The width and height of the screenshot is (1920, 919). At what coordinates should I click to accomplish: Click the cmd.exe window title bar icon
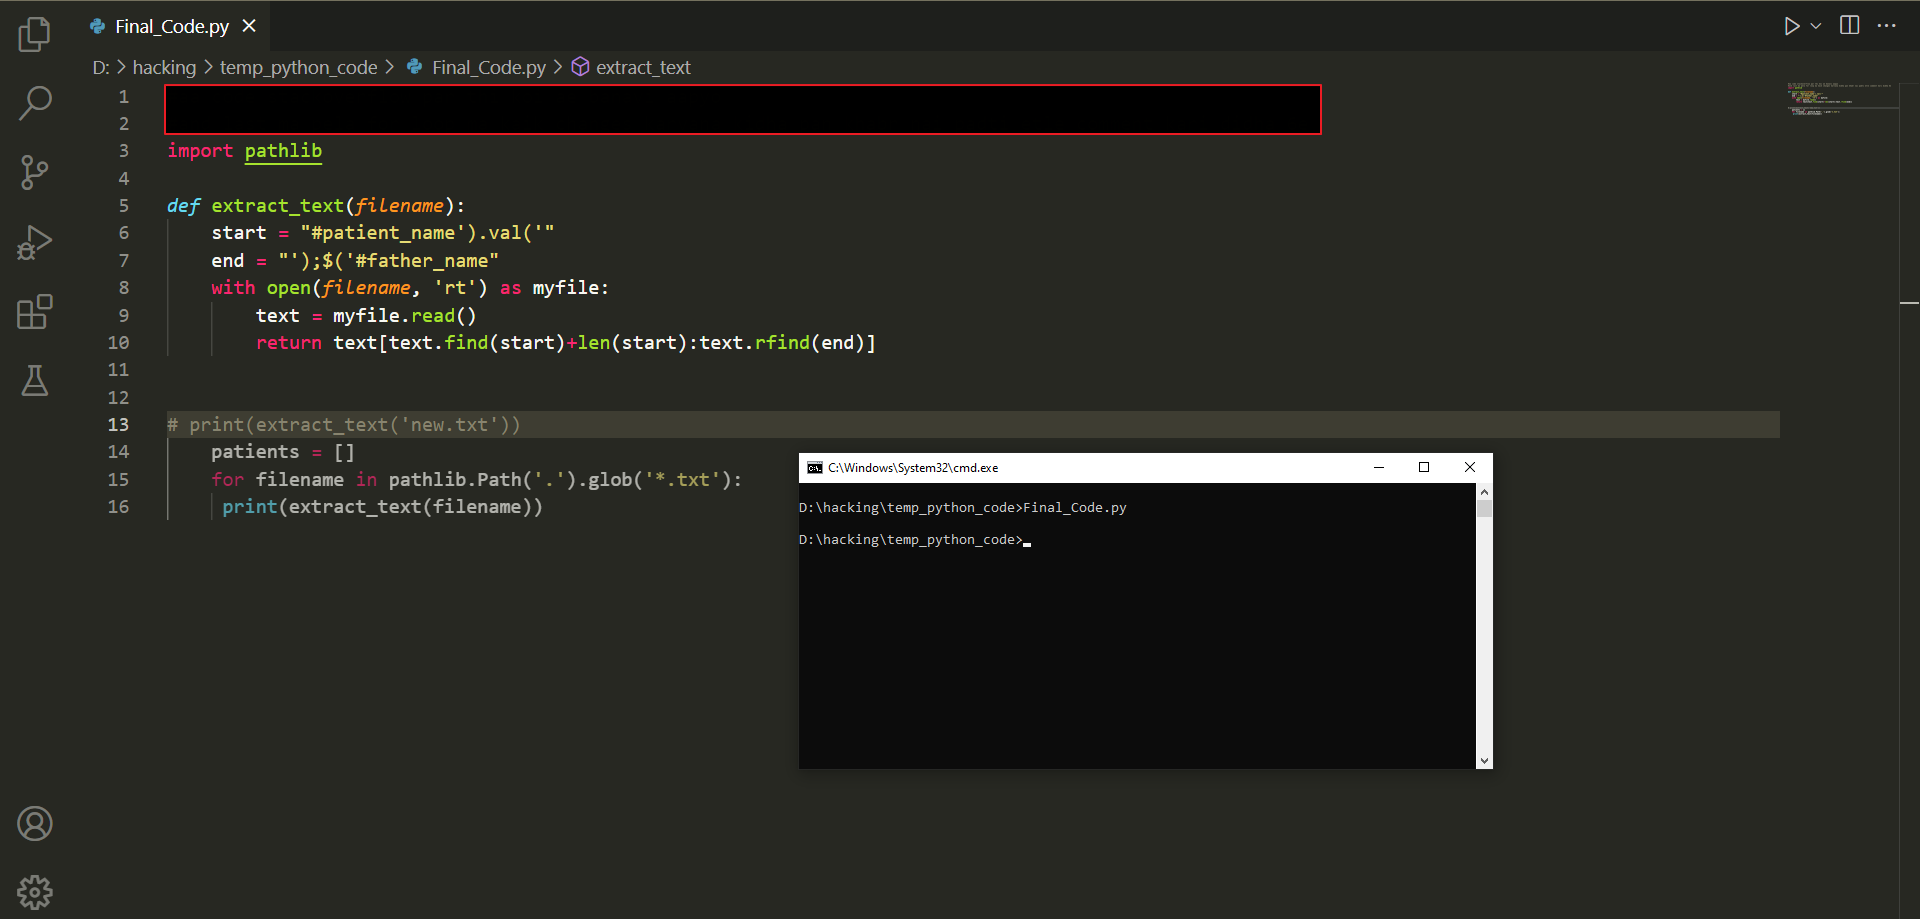(815, 468)
